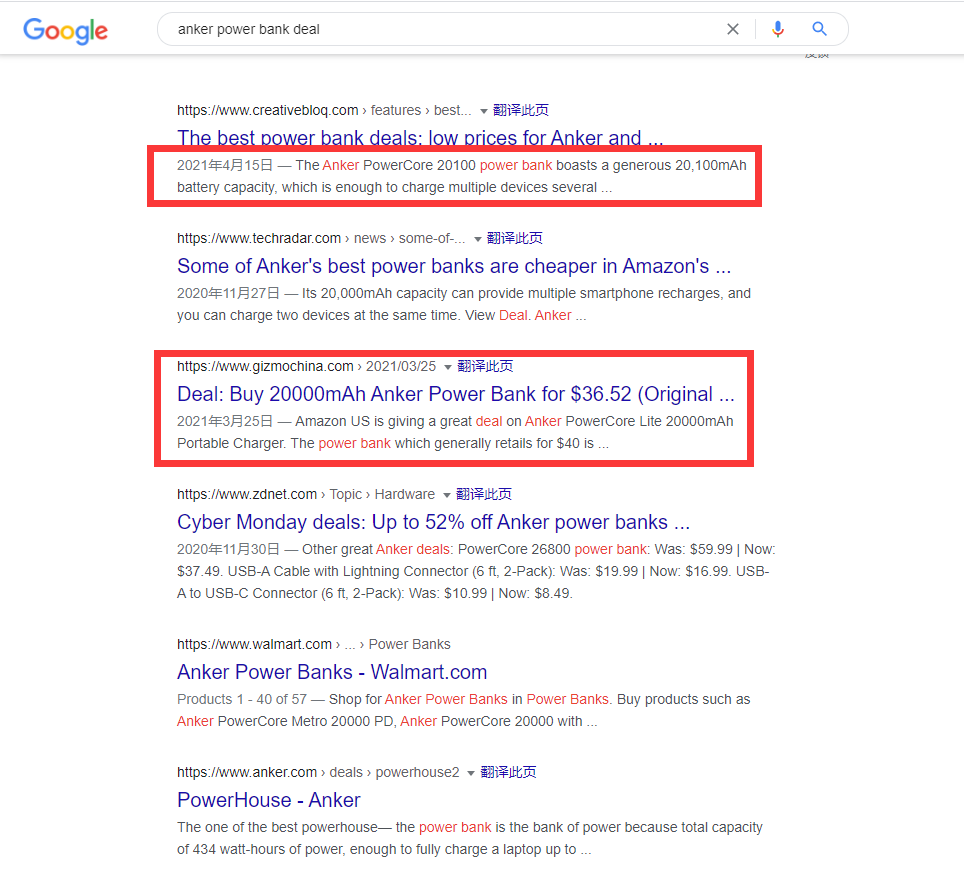Open dropdown arrow beside zdnet.com URL

pyautogui.click(x=447, y=495)
